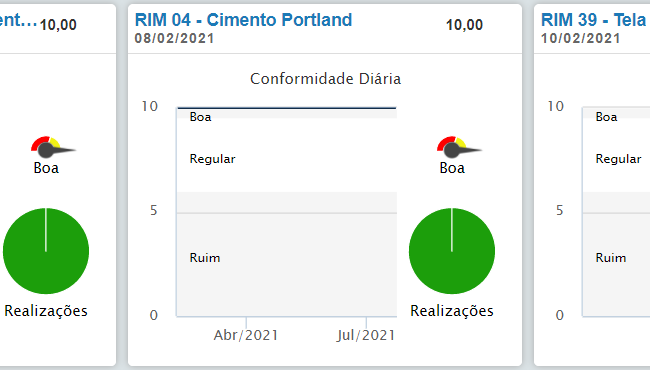Viewport: 650px width, 370px height.
Task: Open the RIM 04 - Cimento Portland title link
Action: point(243,20)
